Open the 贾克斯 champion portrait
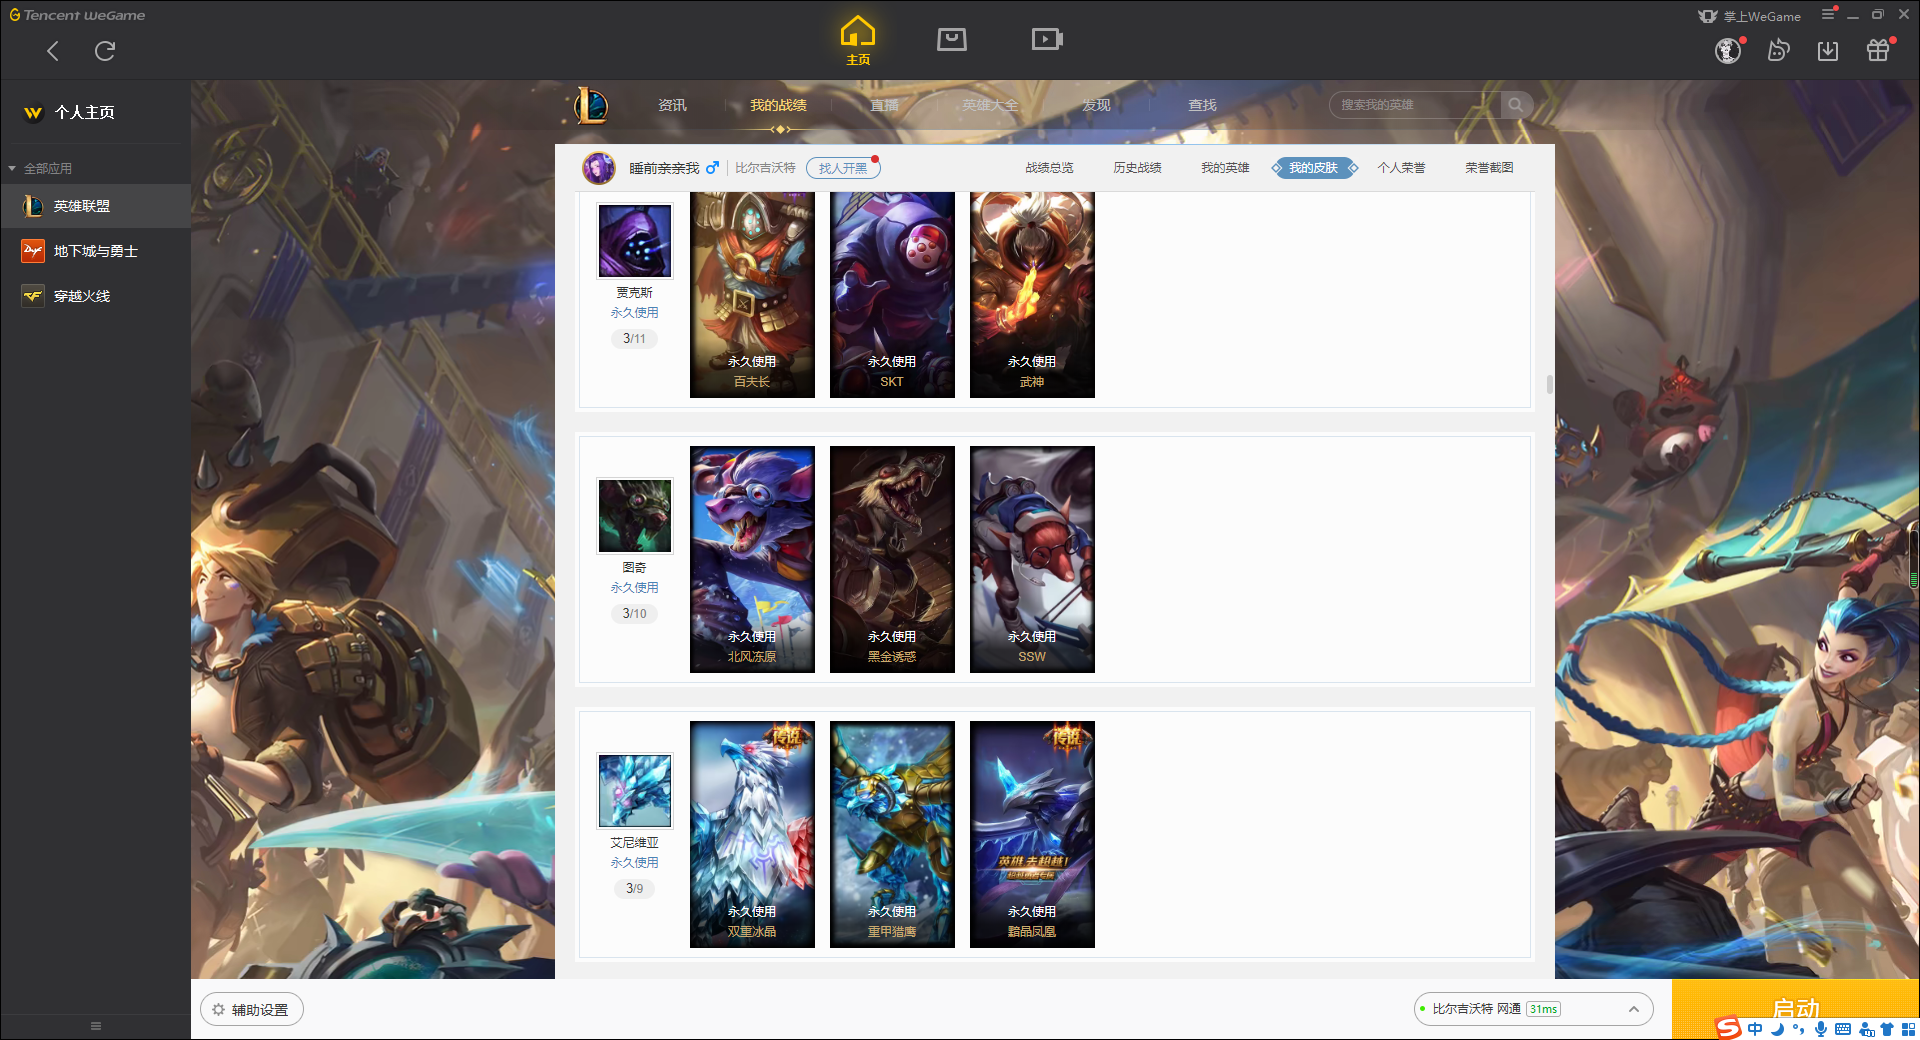1920x1040 pixels. tap(635, 241)
